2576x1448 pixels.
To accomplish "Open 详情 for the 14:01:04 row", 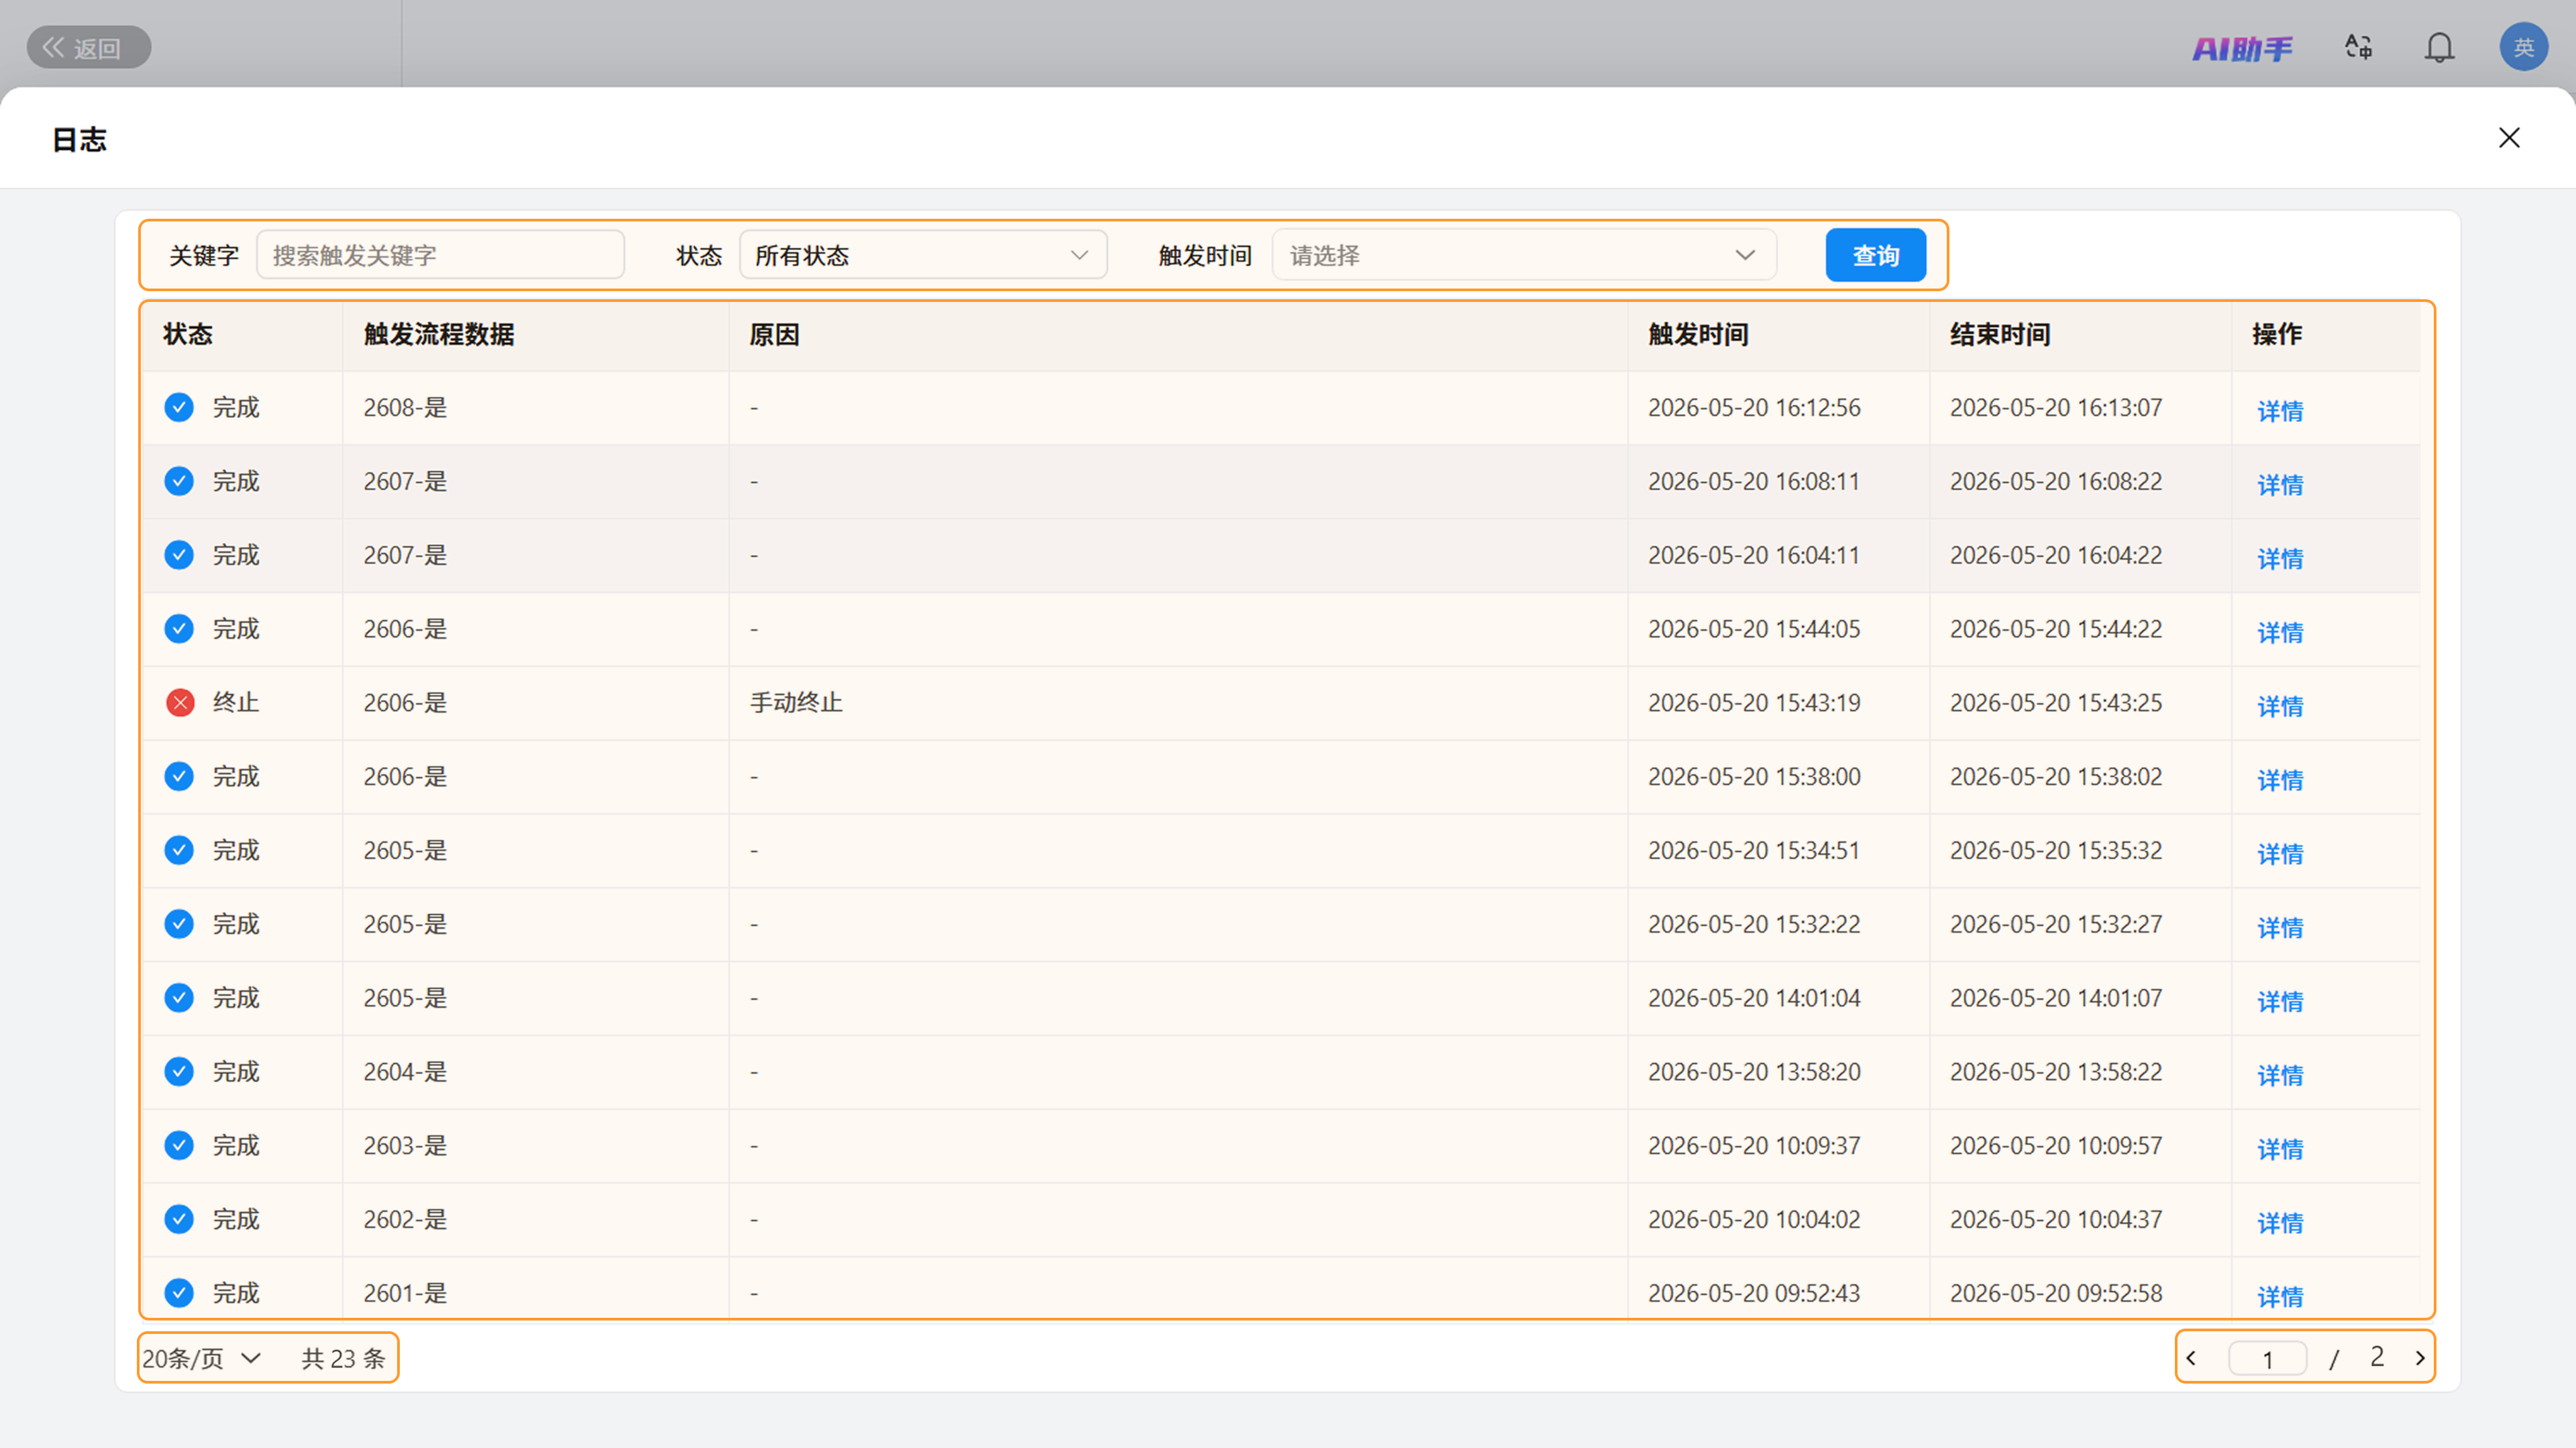I will pyautogui.click(x=2280, y=1001).
